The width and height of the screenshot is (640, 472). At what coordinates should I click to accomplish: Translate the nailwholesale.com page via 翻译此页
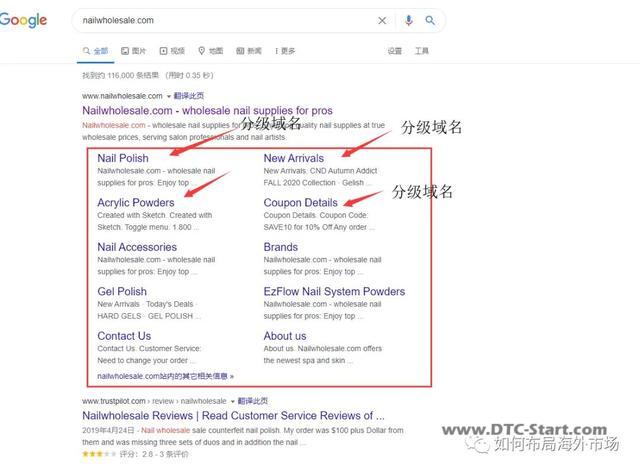[x=189, y=96]
